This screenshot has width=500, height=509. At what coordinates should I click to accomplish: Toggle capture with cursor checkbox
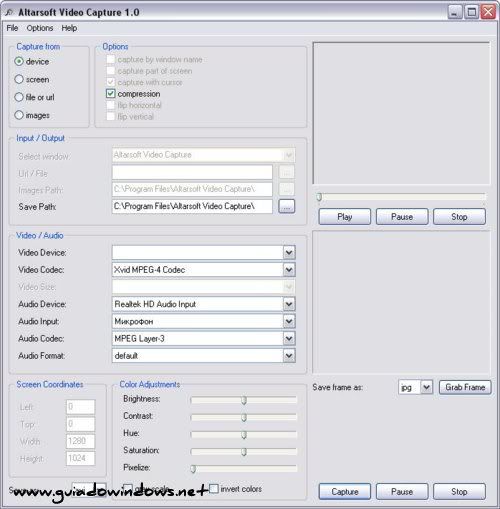pyautogui.click(x=111, y=82)
